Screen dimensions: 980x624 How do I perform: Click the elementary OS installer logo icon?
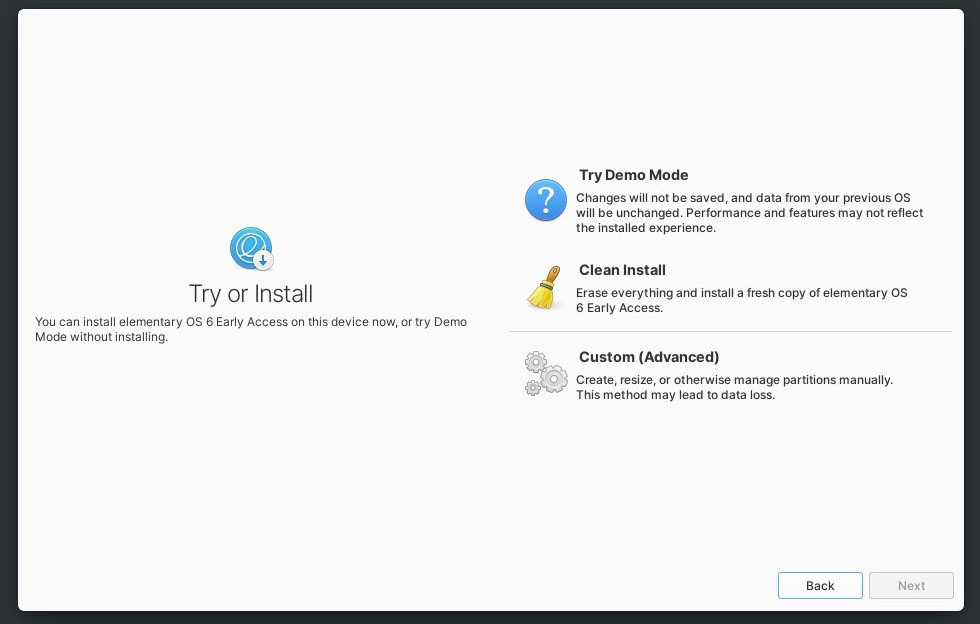click(x=251, y=248)
